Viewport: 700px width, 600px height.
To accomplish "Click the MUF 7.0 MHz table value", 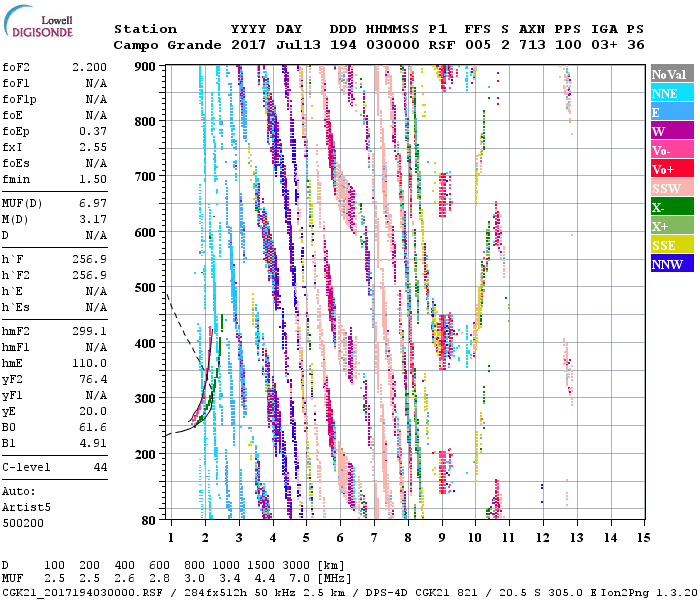I will [x=299, y=579].
